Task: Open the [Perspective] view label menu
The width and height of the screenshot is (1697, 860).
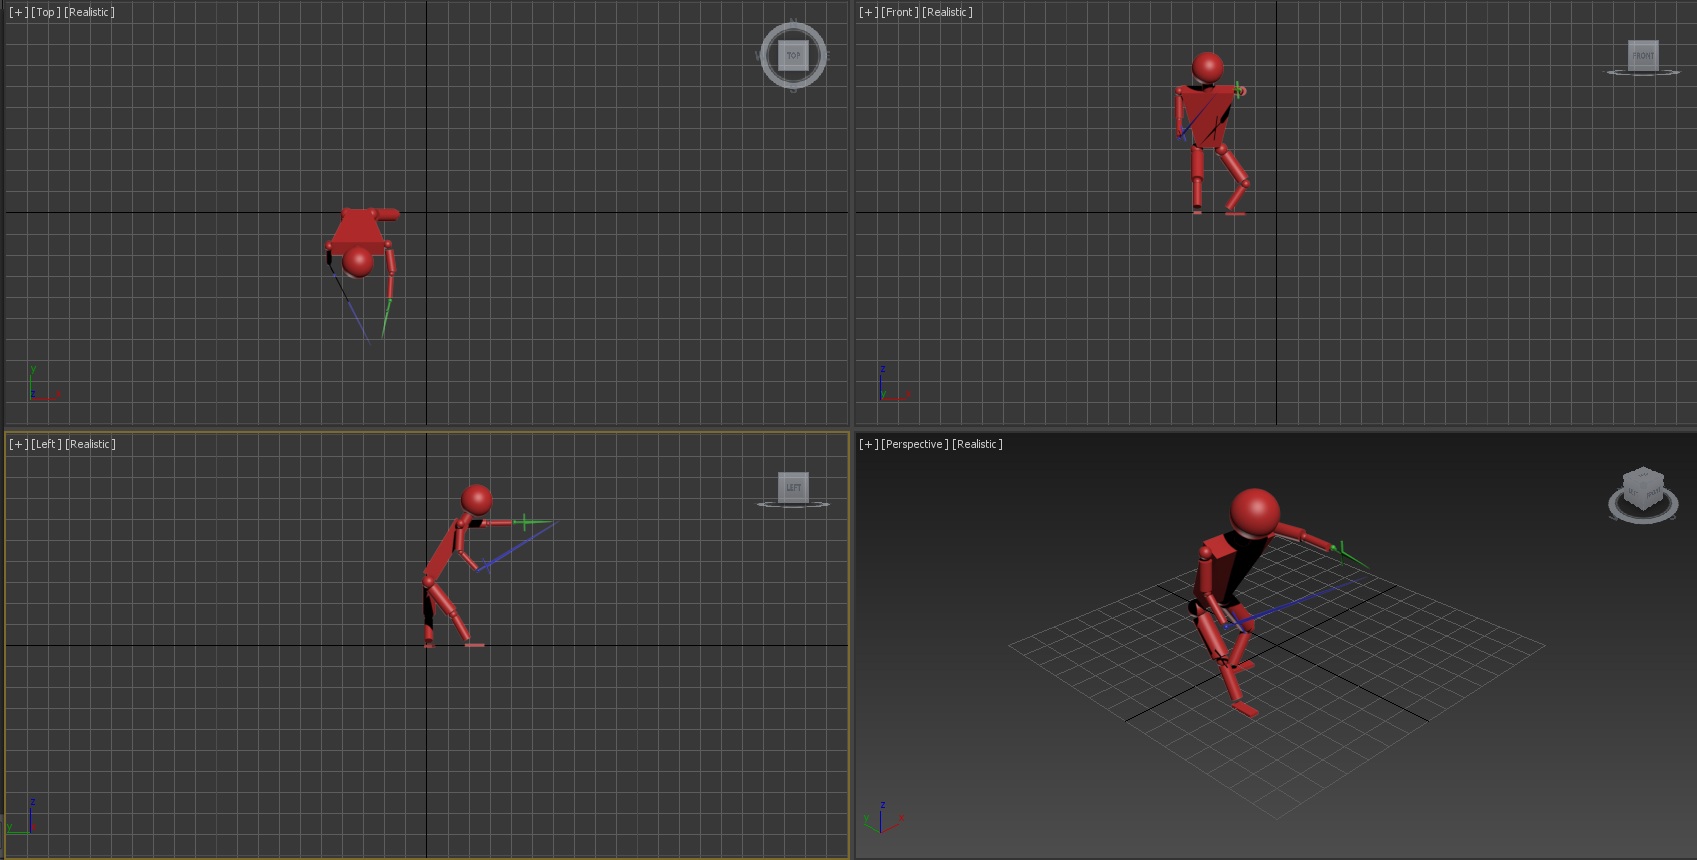Action: tap(914, 444)
